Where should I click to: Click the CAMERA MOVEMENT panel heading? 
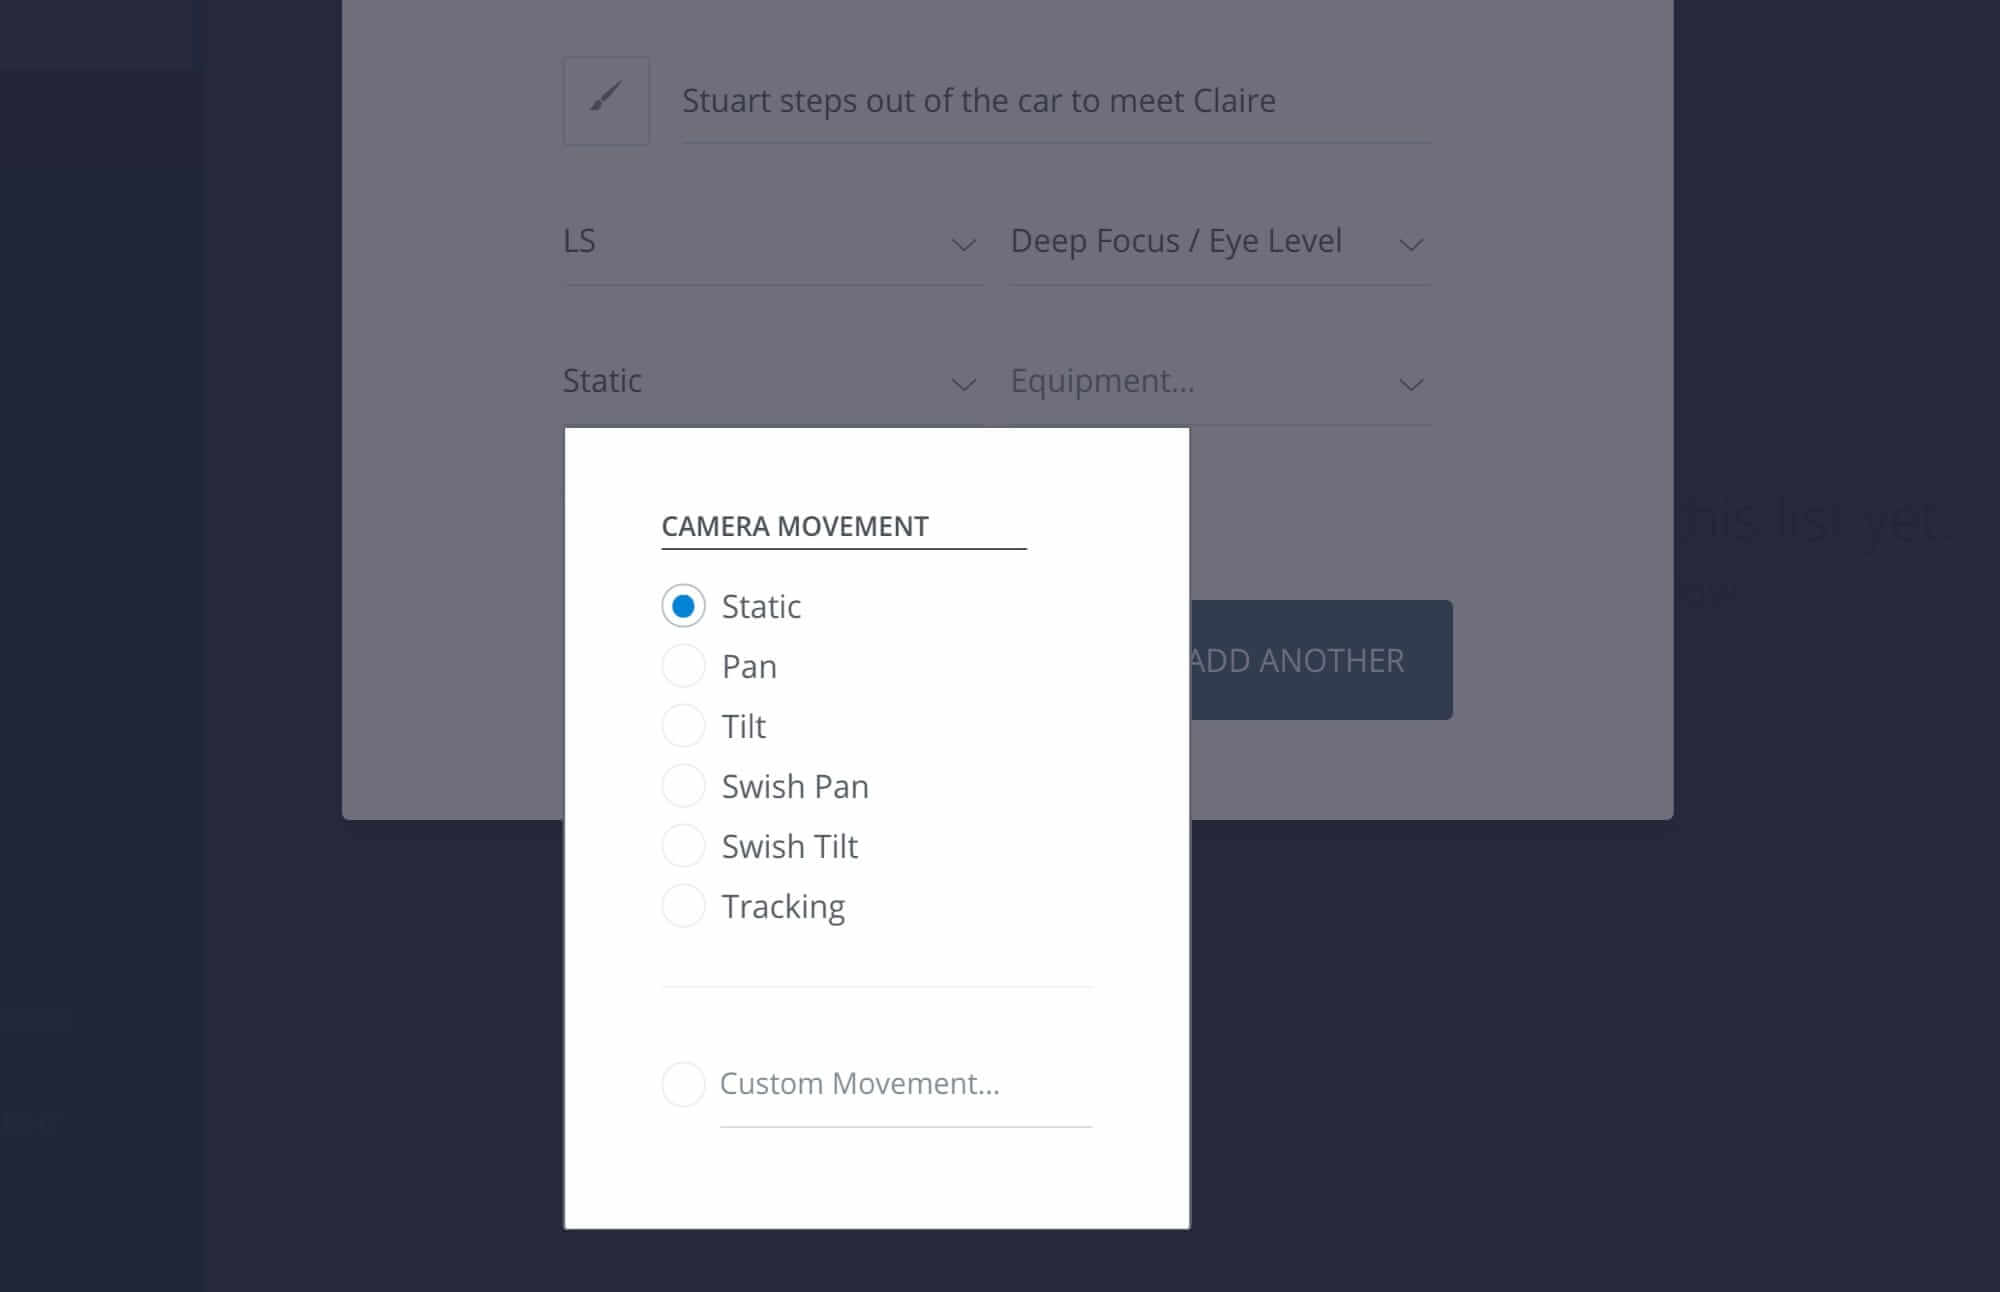(793, 525)
